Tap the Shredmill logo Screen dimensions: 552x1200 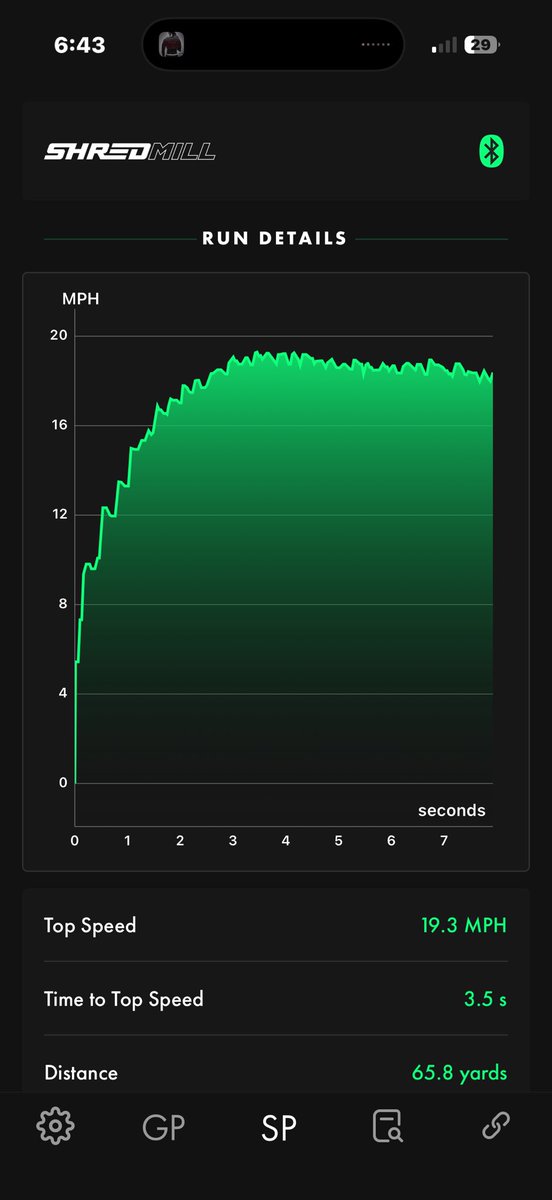130,152
